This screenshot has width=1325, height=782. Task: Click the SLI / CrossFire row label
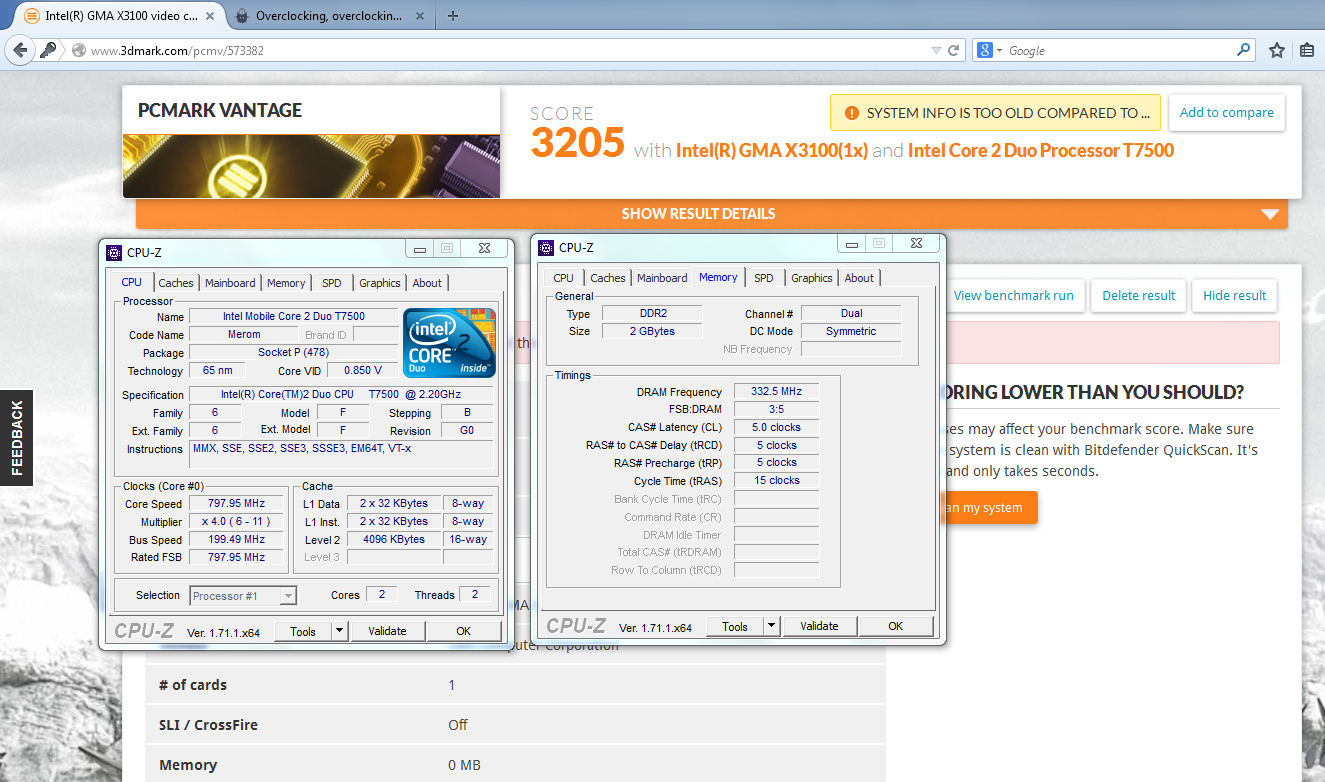click(207, 725)
